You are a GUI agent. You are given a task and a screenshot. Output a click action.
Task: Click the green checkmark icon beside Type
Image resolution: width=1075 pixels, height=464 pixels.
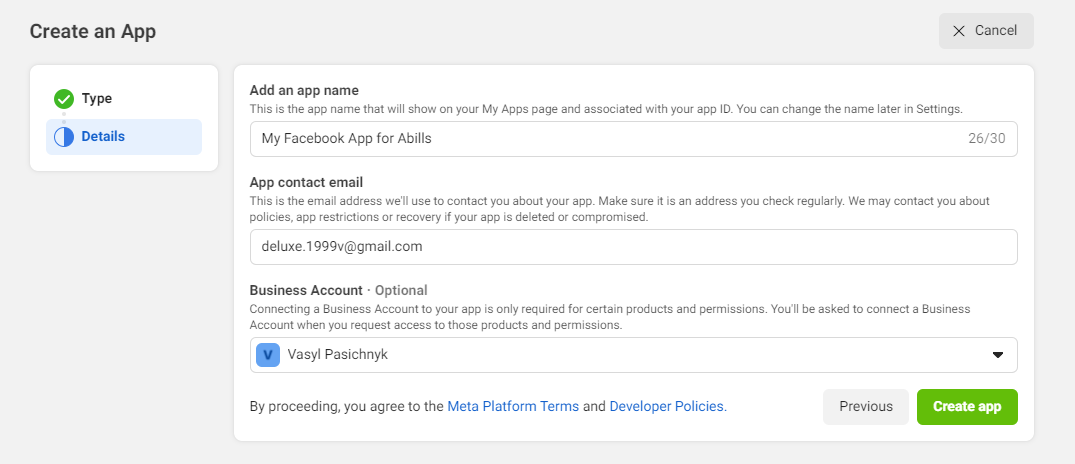click(64, 99)
